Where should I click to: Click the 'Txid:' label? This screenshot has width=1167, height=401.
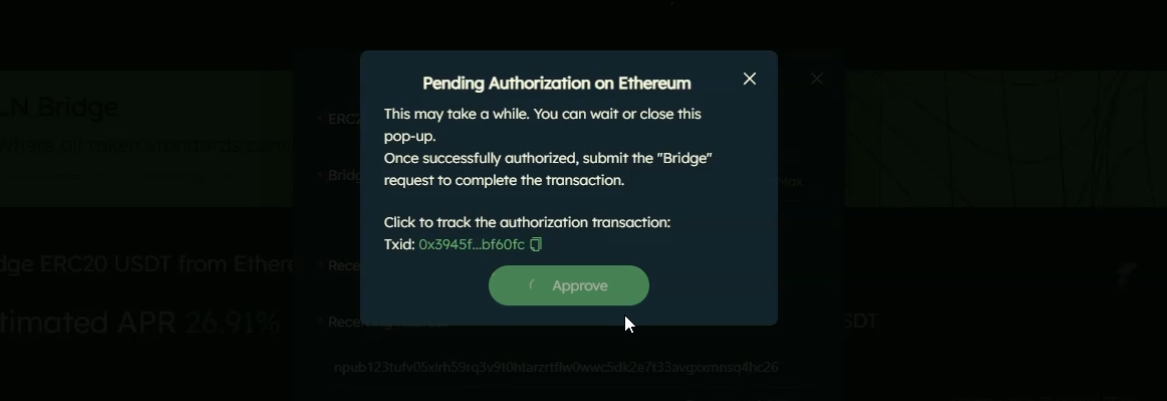pos(399,244)
